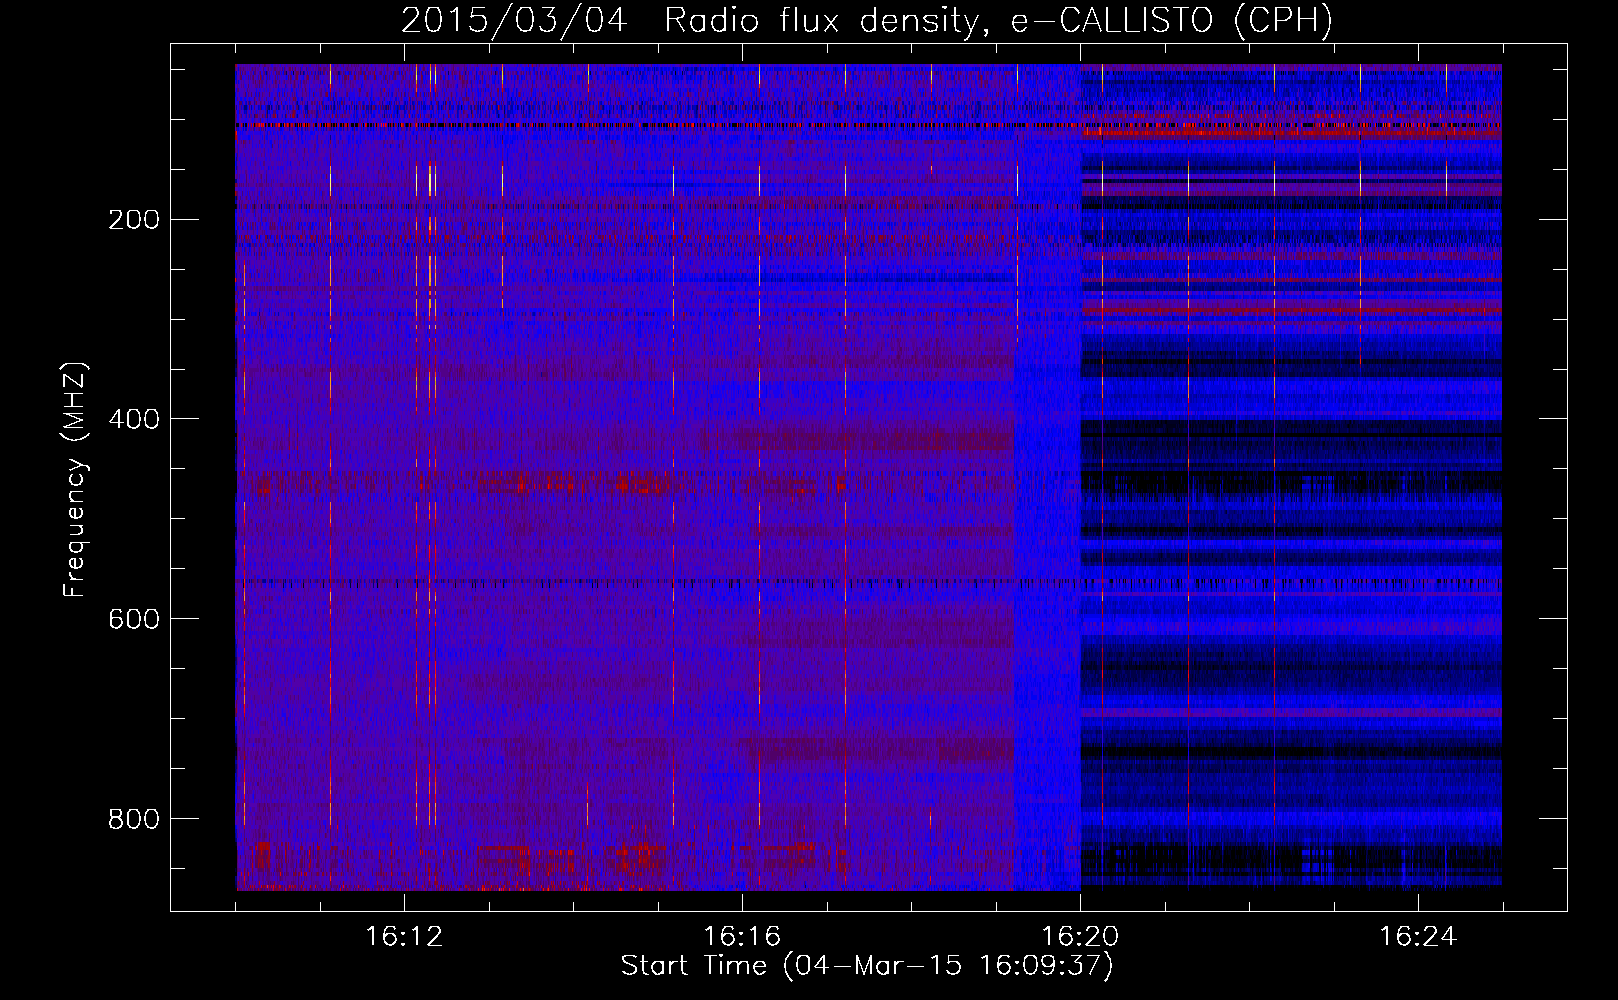1618x1000 pixels.
Task: Click the 800 frequency tick label
Action: (x=133, y=819)
